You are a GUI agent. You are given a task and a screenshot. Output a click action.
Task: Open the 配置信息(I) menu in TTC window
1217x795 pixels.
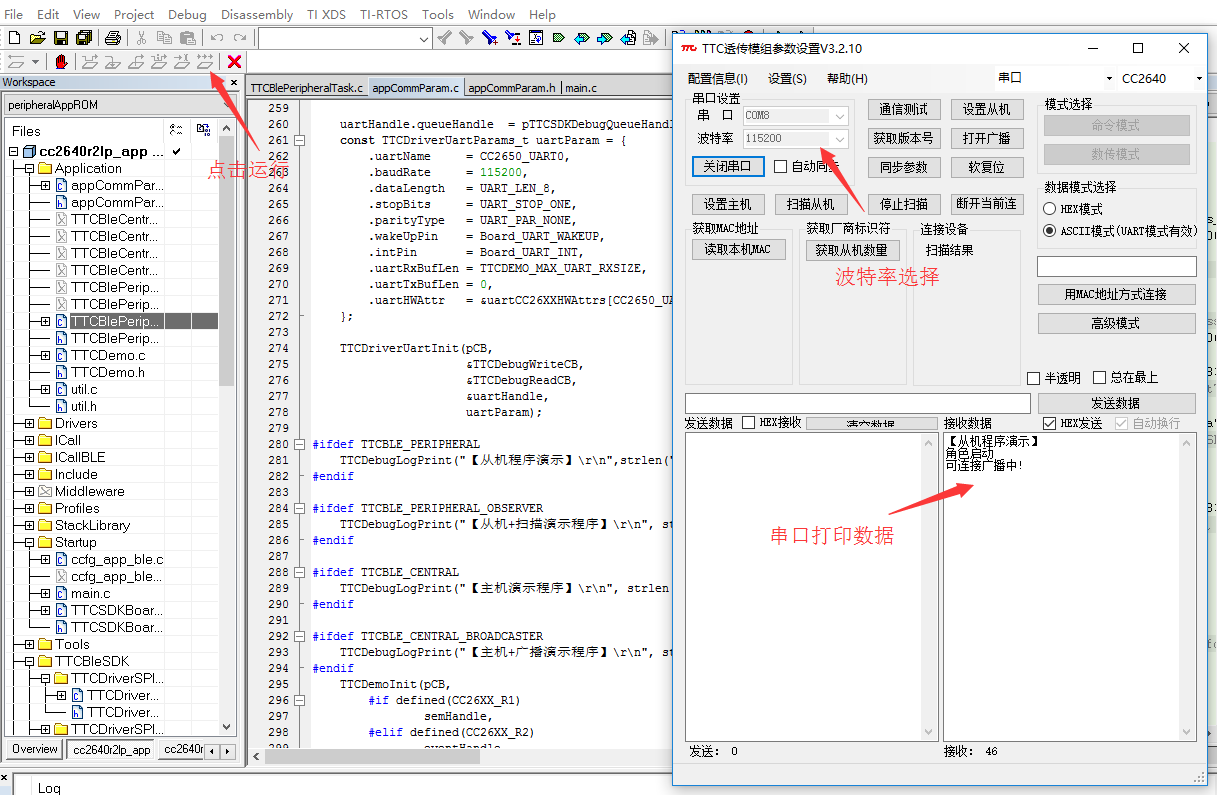(x=717, y=79)
